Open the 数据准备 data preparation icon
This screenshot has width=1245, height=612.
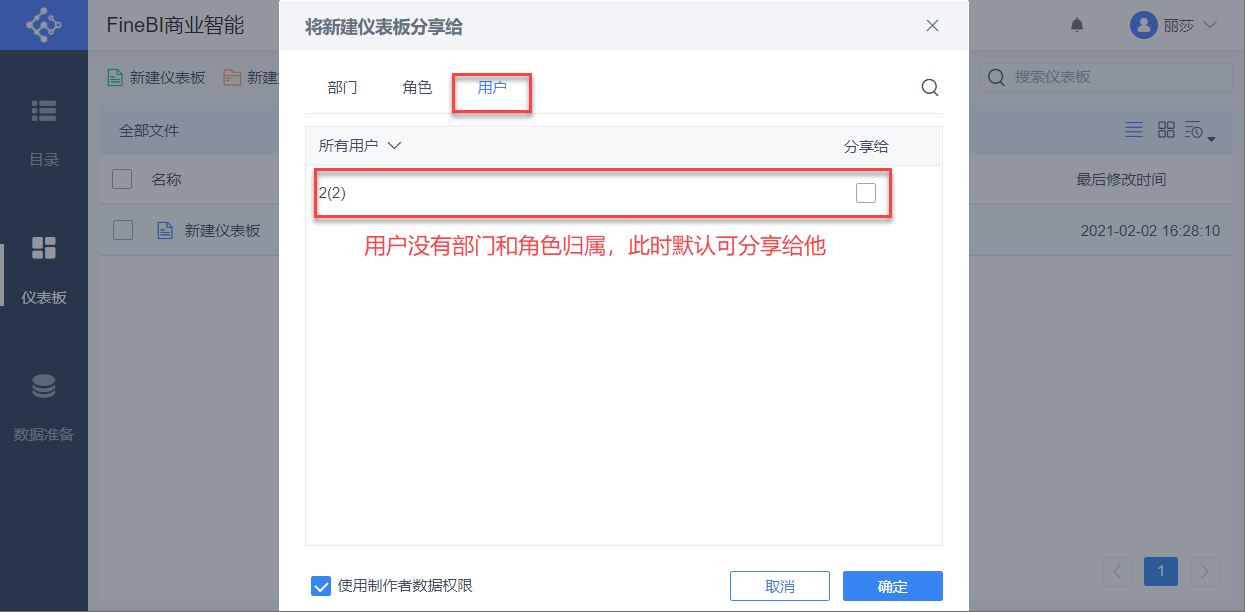44,386
